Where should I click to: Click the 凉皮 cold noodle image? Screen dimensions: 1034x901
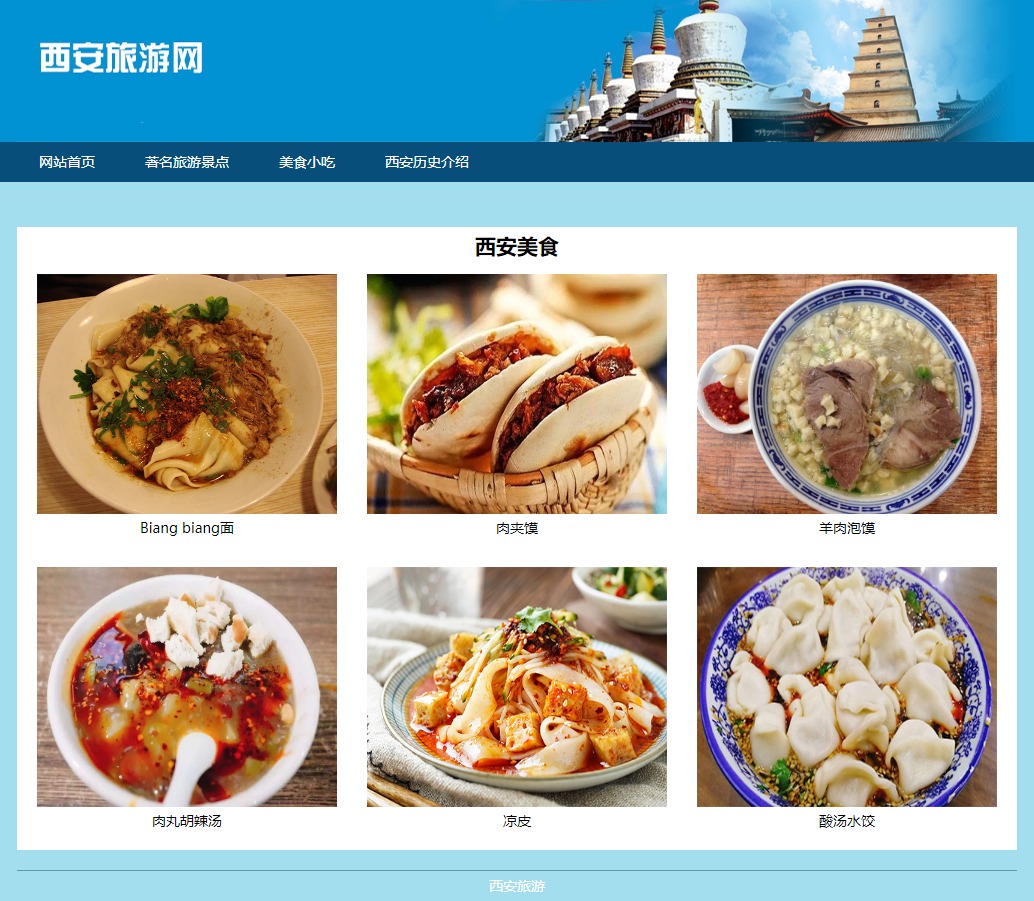point(517,687)
